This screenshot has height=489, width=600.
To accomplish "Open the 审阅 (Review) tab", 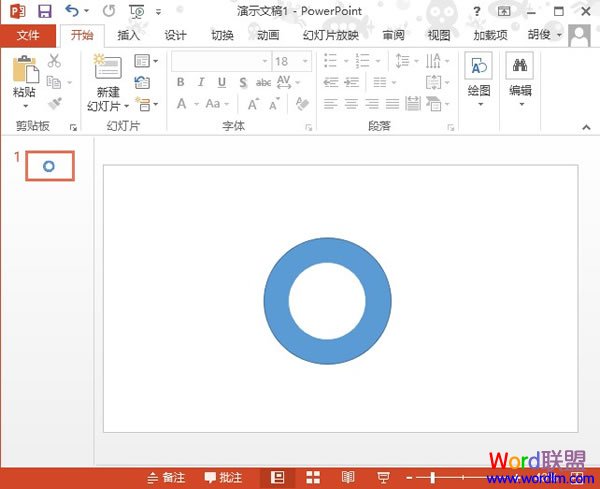I will tap(393, 36).
